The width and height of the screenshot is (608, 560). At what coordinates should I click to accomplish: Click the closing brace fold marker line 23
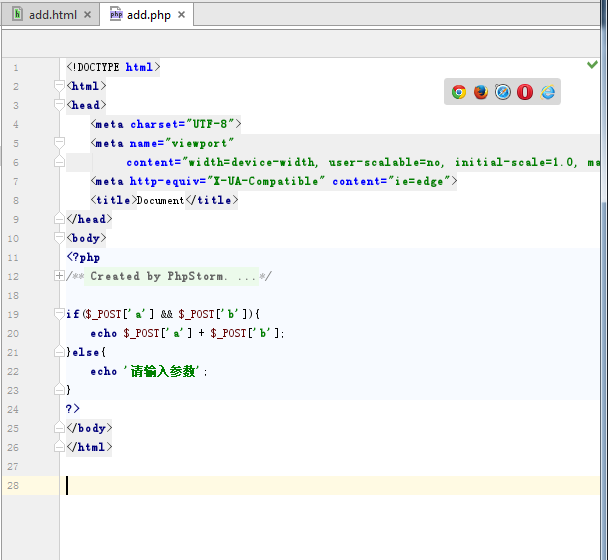(59, 389)
